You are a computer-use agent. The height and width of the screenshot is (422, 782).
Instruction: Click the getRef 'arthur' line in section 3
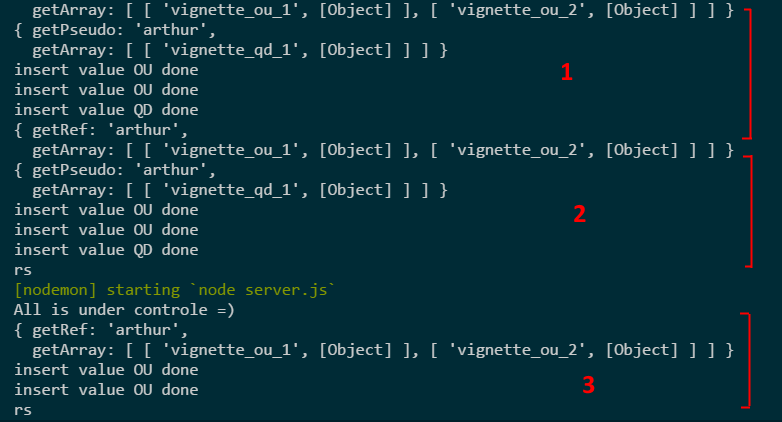click(x=101, y=330)
